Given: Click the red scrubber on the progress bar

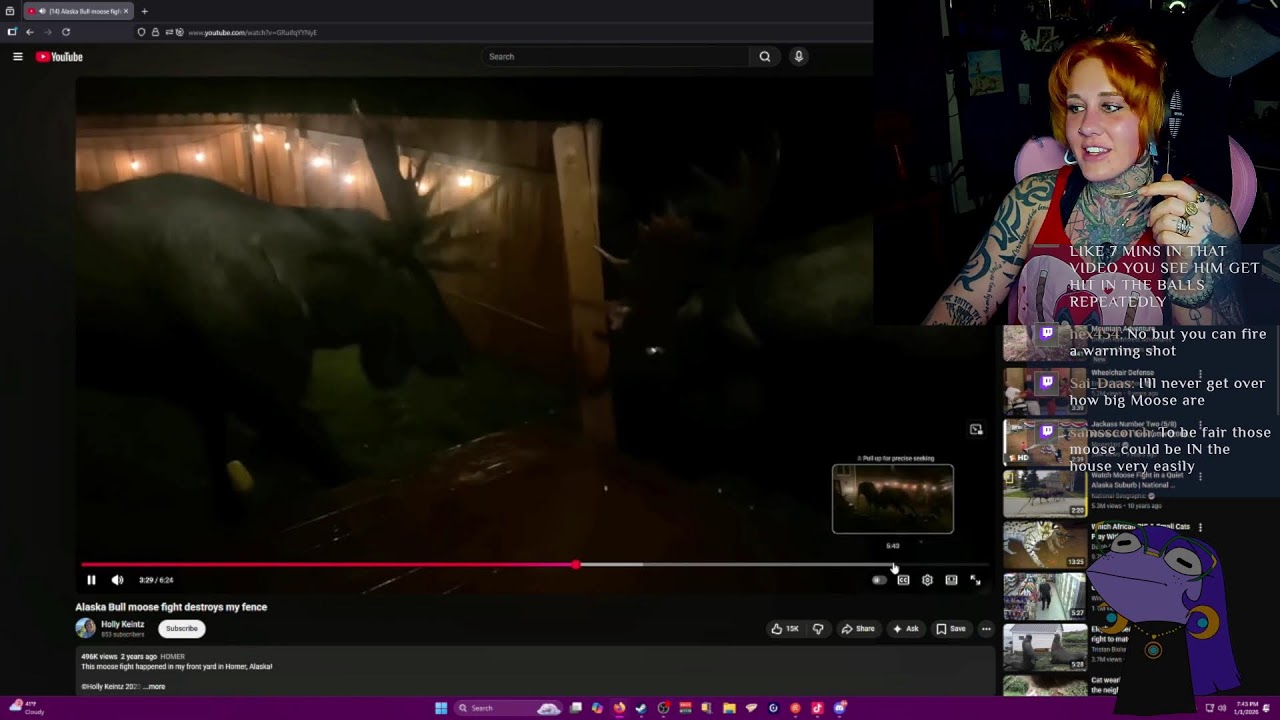Looking at the screenshot, I should tap(576, 565).
